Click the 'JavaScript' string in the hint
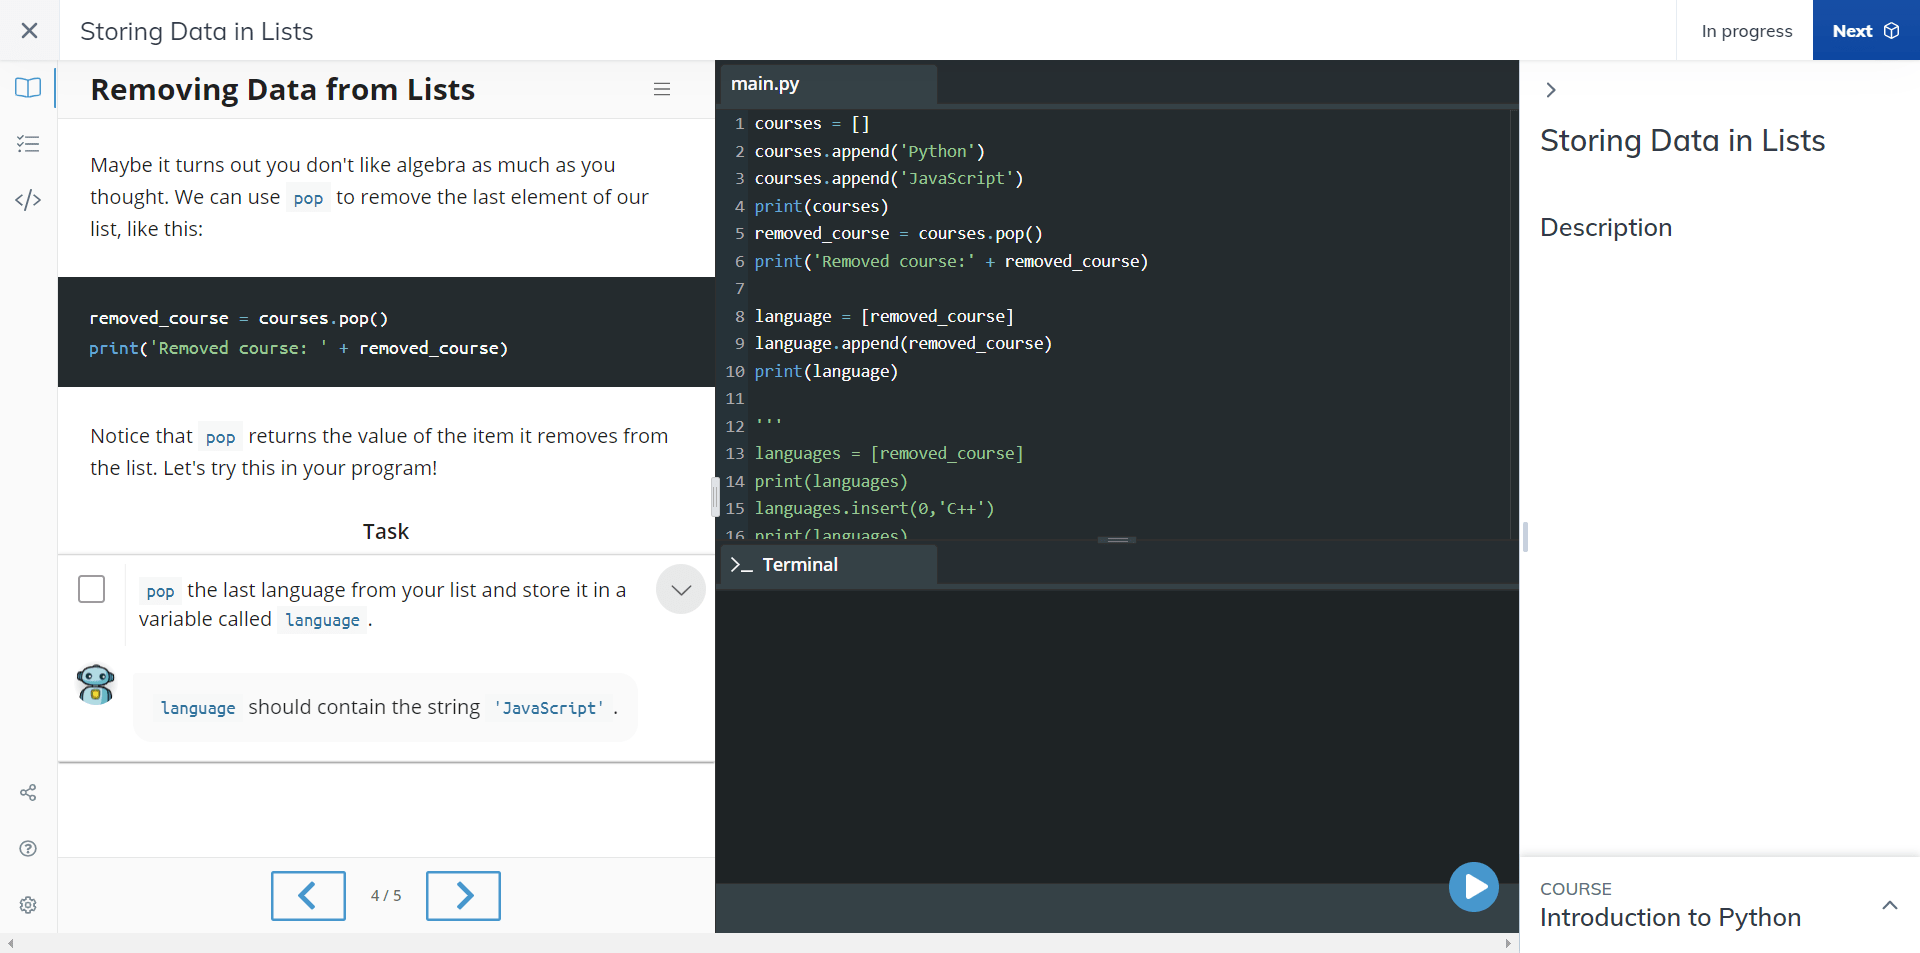The height and width of the screenshot is (953, 1920). (x=549, y=708)
